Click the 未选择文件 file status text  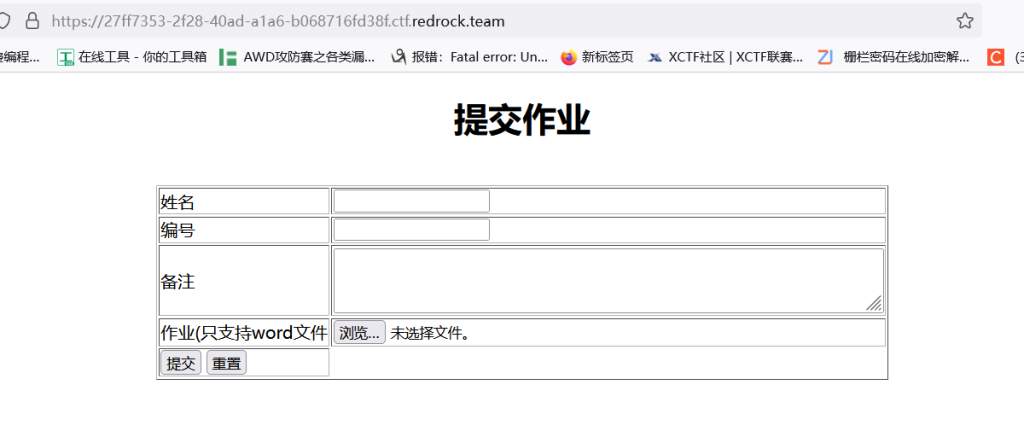click(430, 333)
